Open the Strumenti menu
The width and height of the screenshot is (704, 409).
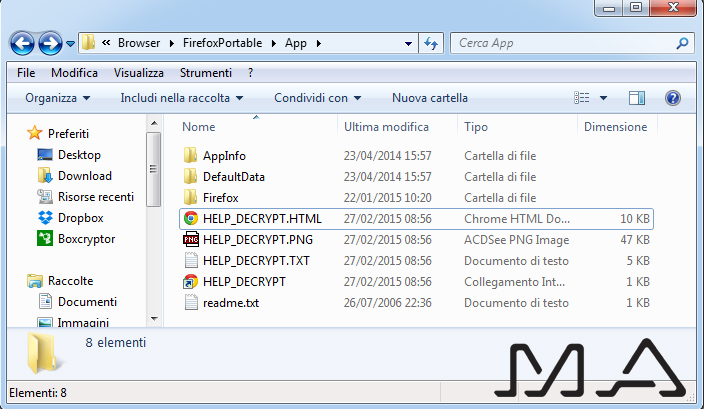click(206, 73)
